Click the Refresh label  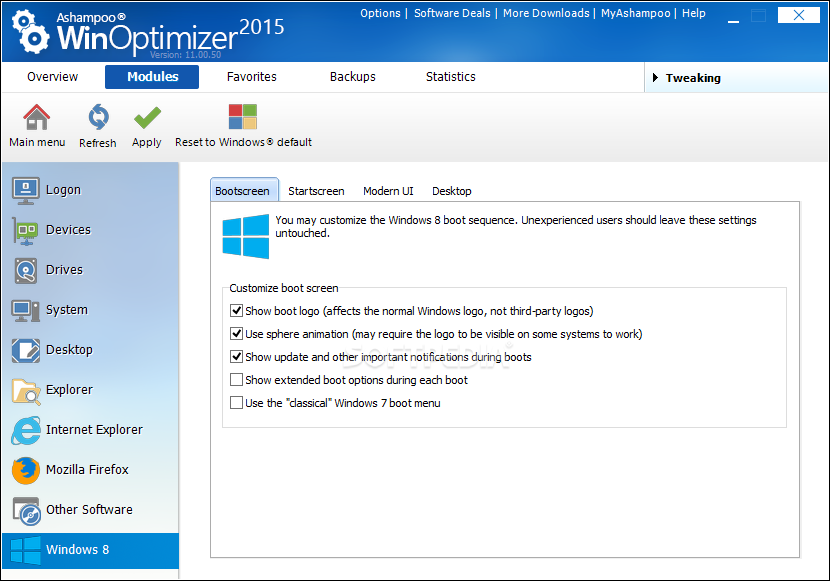click(x=97, y=143)
